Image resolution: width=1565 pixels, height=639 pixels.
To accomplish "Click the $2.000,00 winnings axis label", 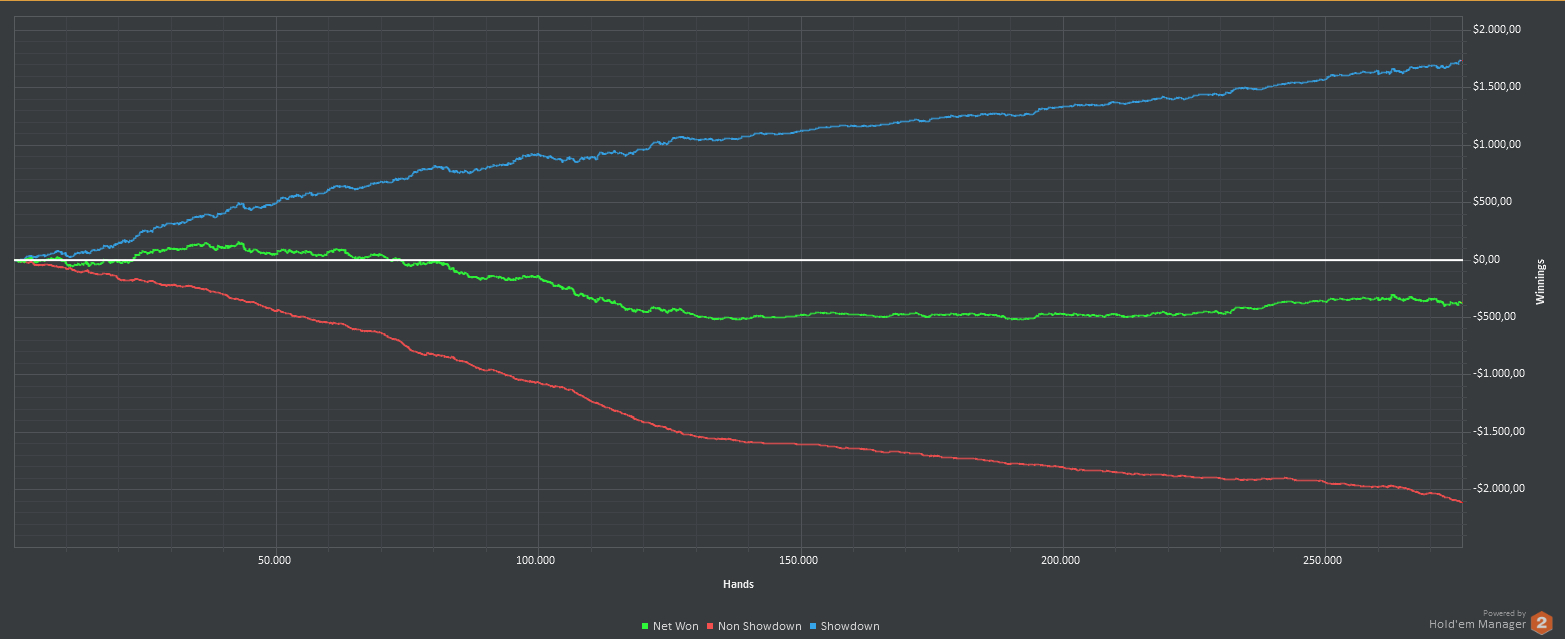I will (x=1497, y=30).
